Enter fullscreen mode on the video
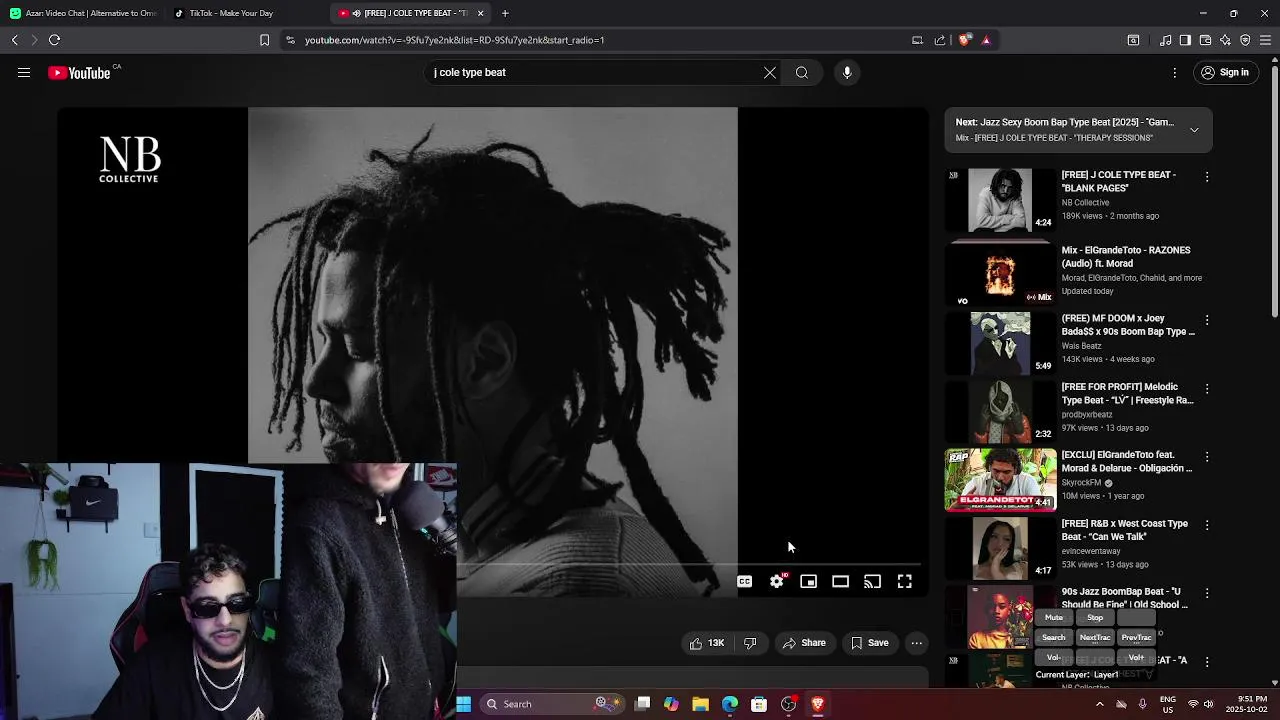The width and height of the screenshot is (1280, 720). [905, 581]
